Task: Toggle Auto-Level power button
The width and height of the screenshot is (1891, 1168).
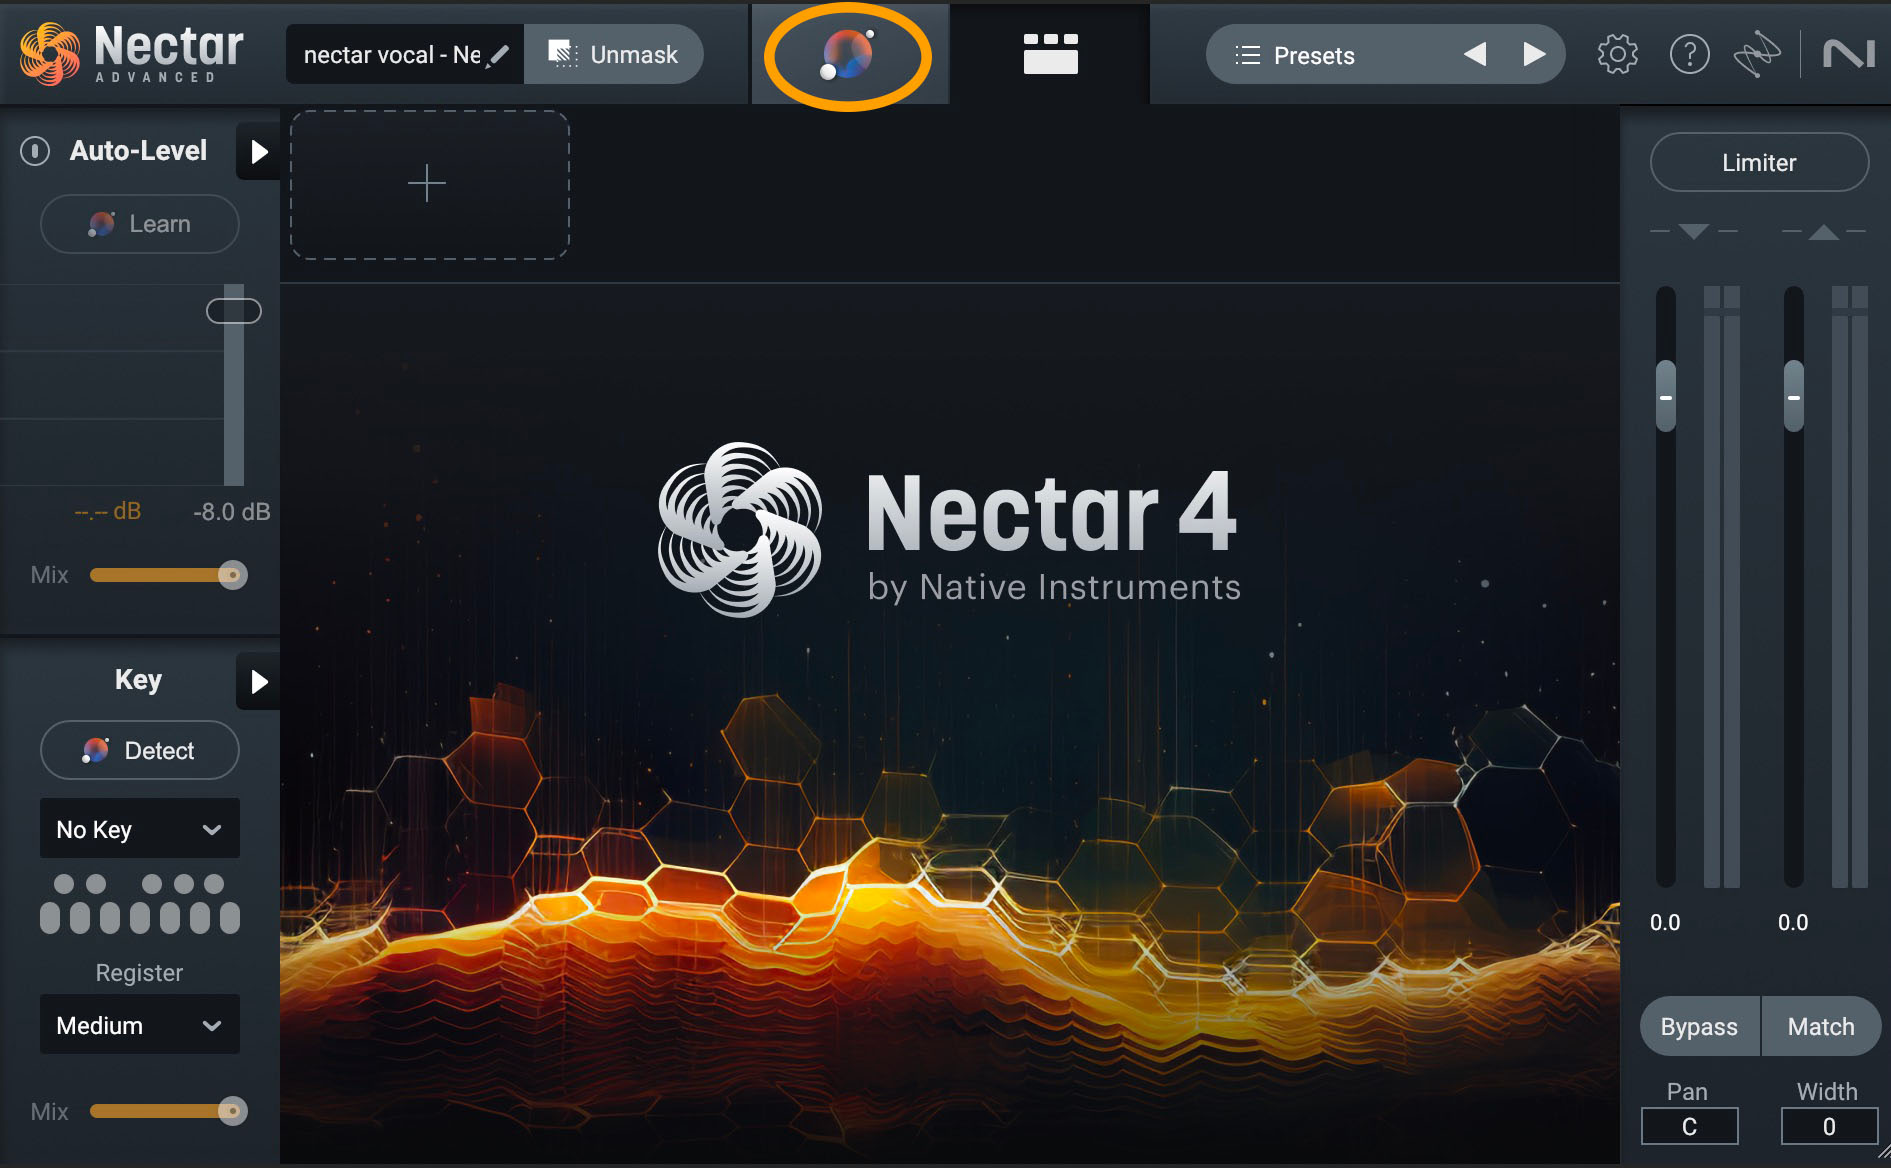Action: (x=35, y=151)
